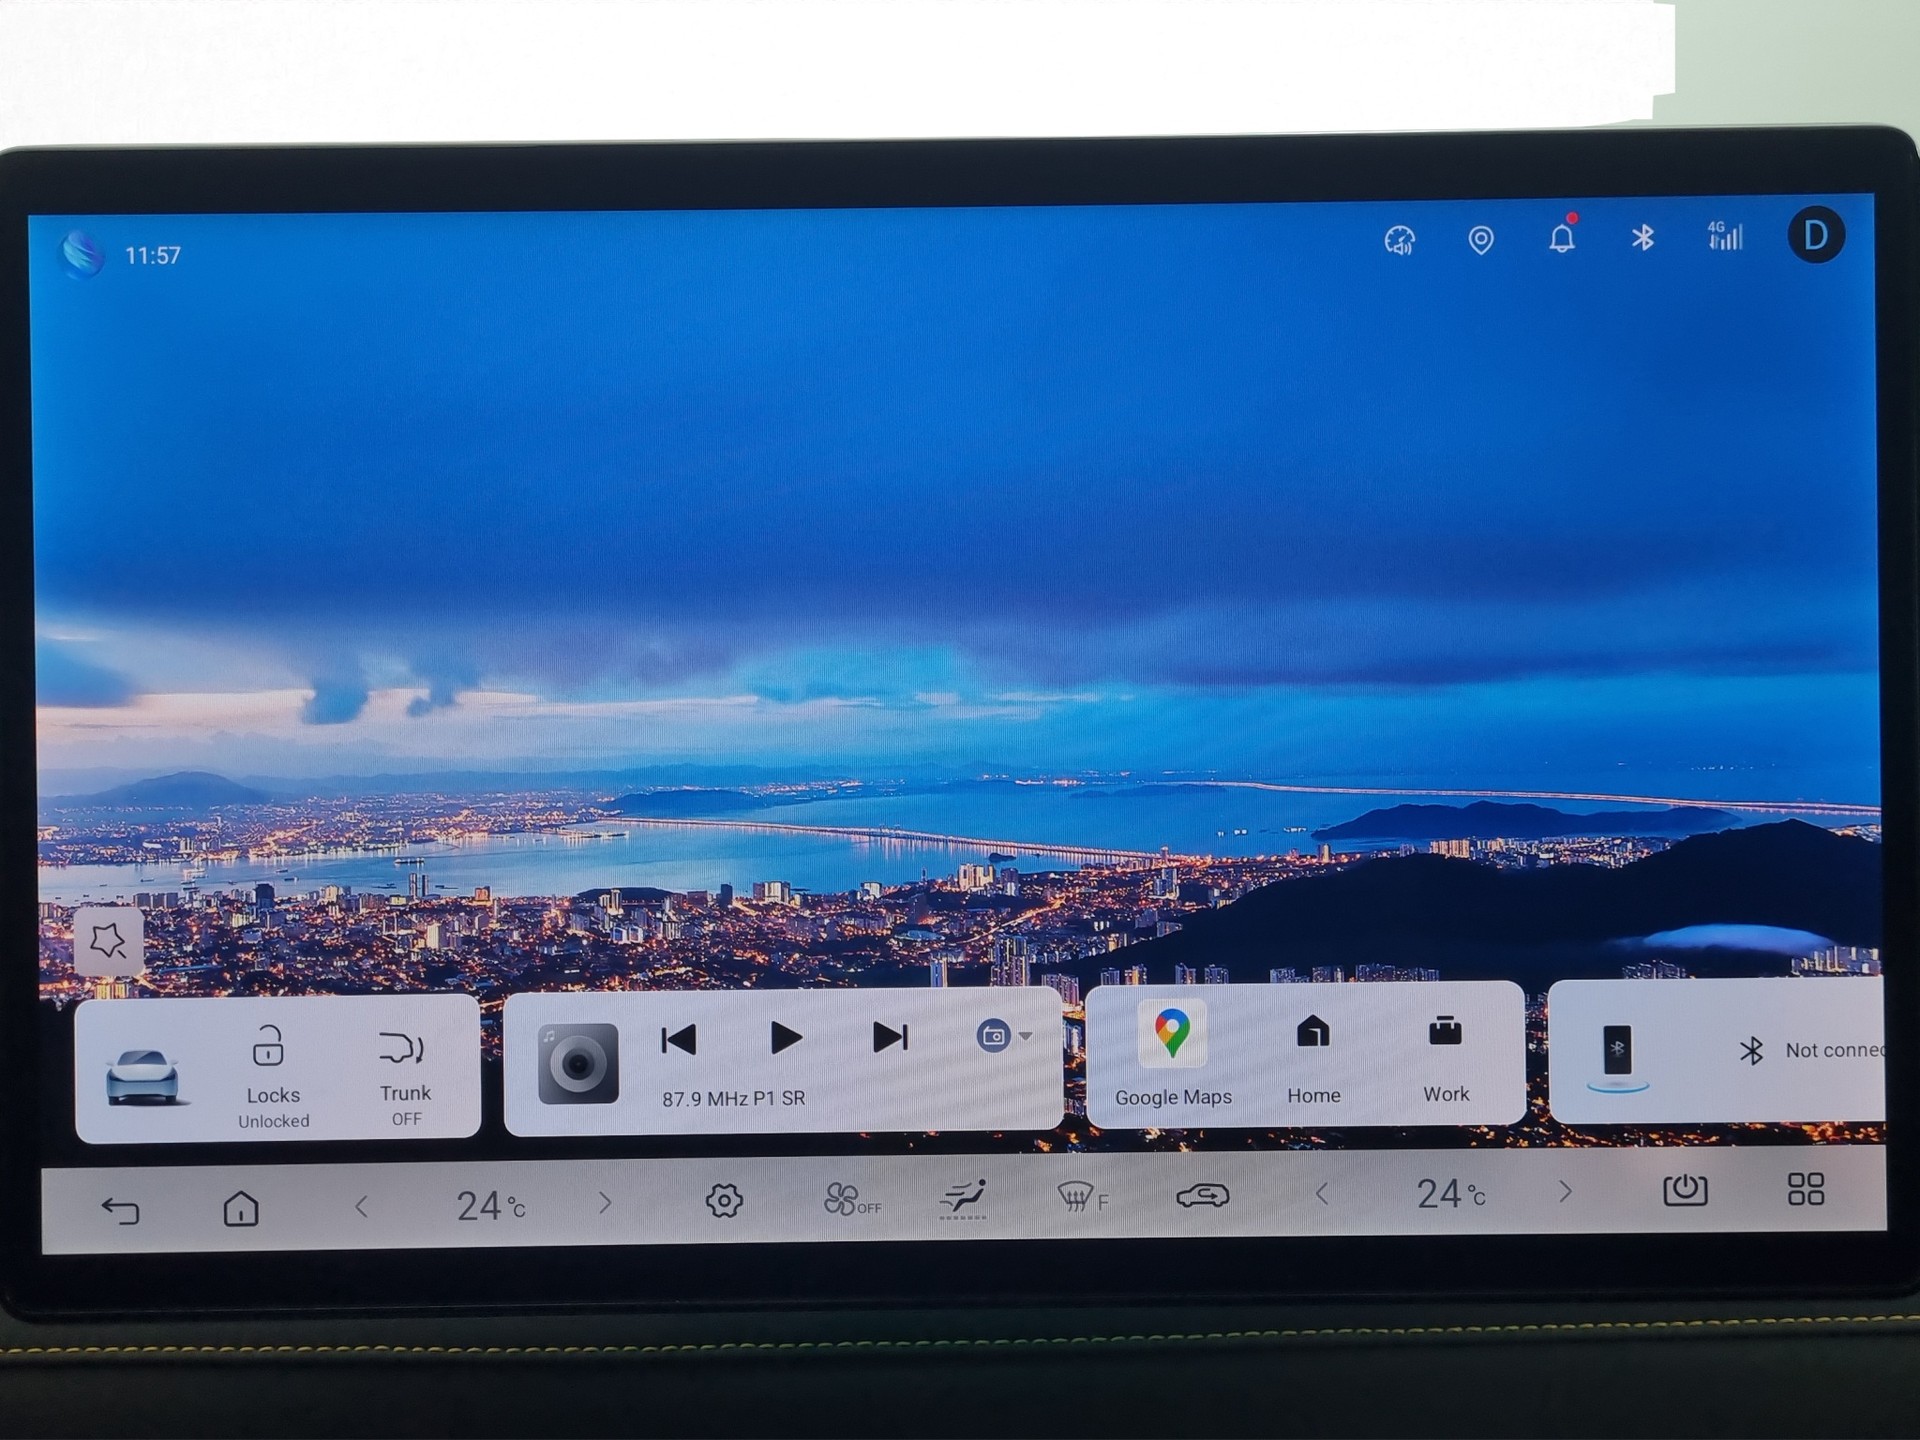Tap the screen power button icon
Screen dimensions: 1920x1440
tap(1685, 1189)
